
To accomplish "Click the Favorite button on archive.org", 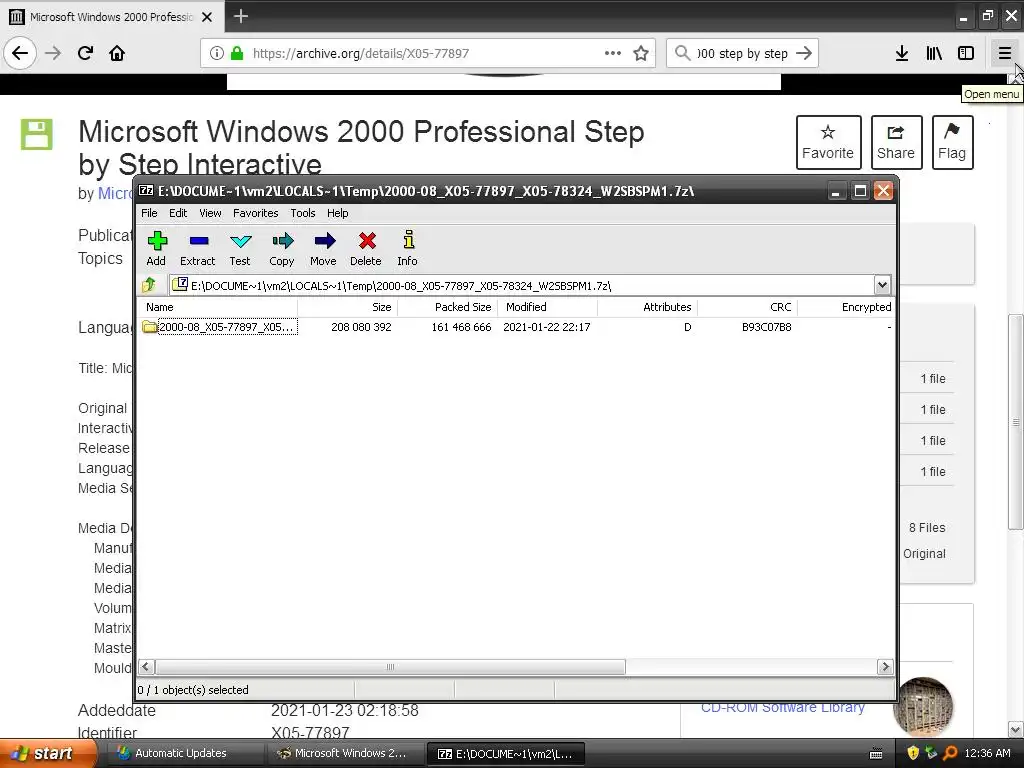I will pos(828,142).
